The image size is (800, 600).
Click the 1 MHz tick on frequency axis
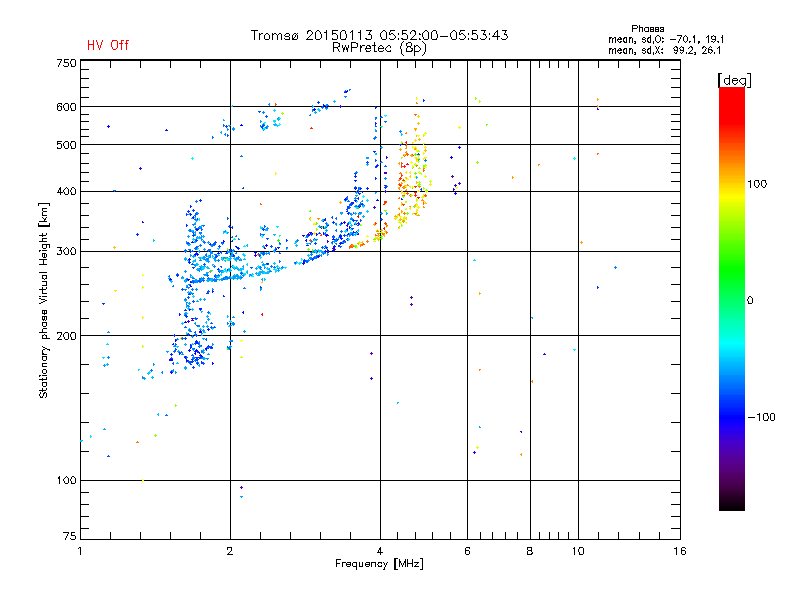point(80,551)
